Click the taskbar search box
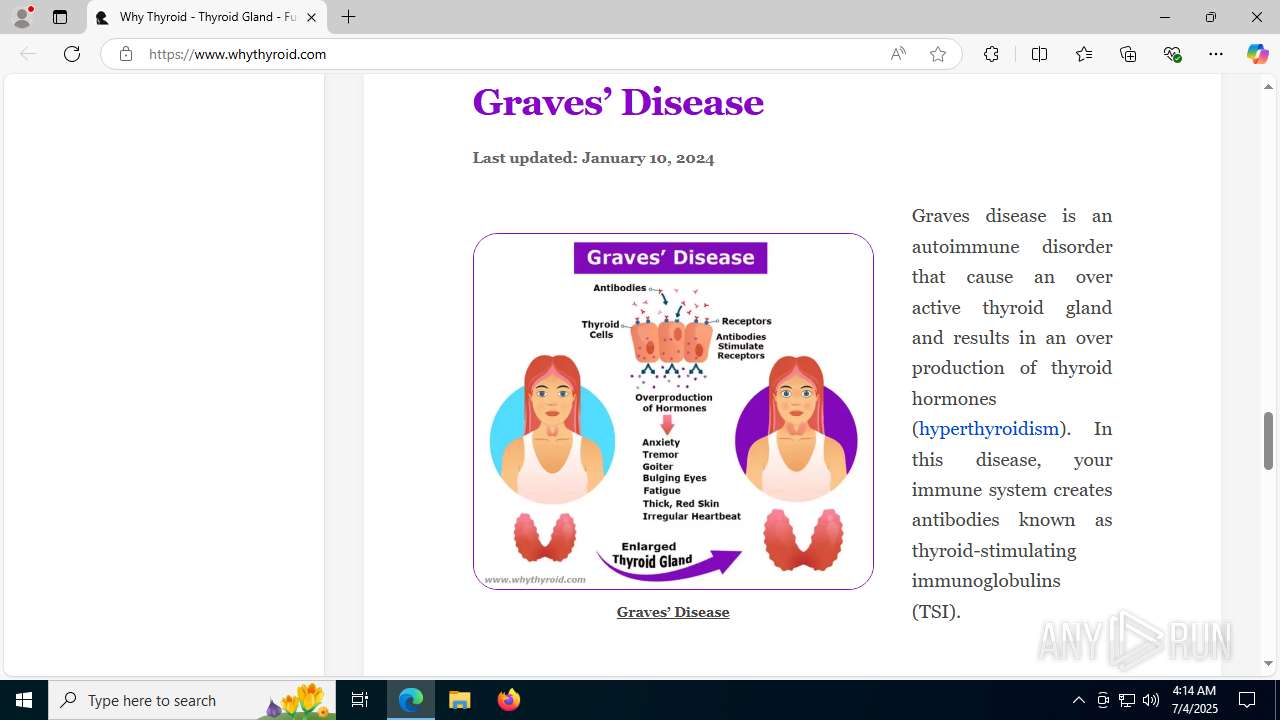The width and height of the screenshot is (1280, 720). click(x=192, y=700)
